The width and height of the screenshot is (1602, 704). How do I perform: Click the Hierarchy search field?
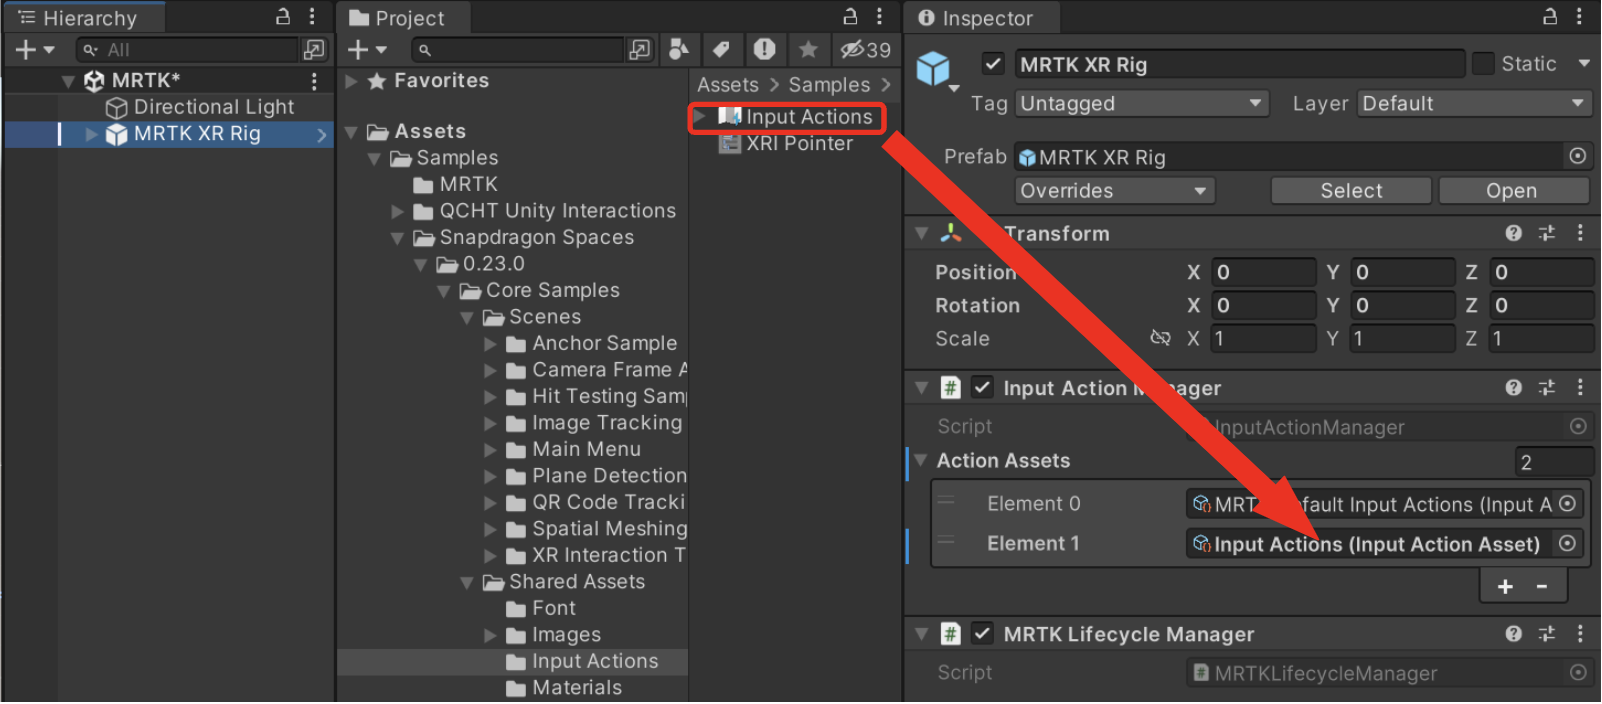[x=188, y=50]
